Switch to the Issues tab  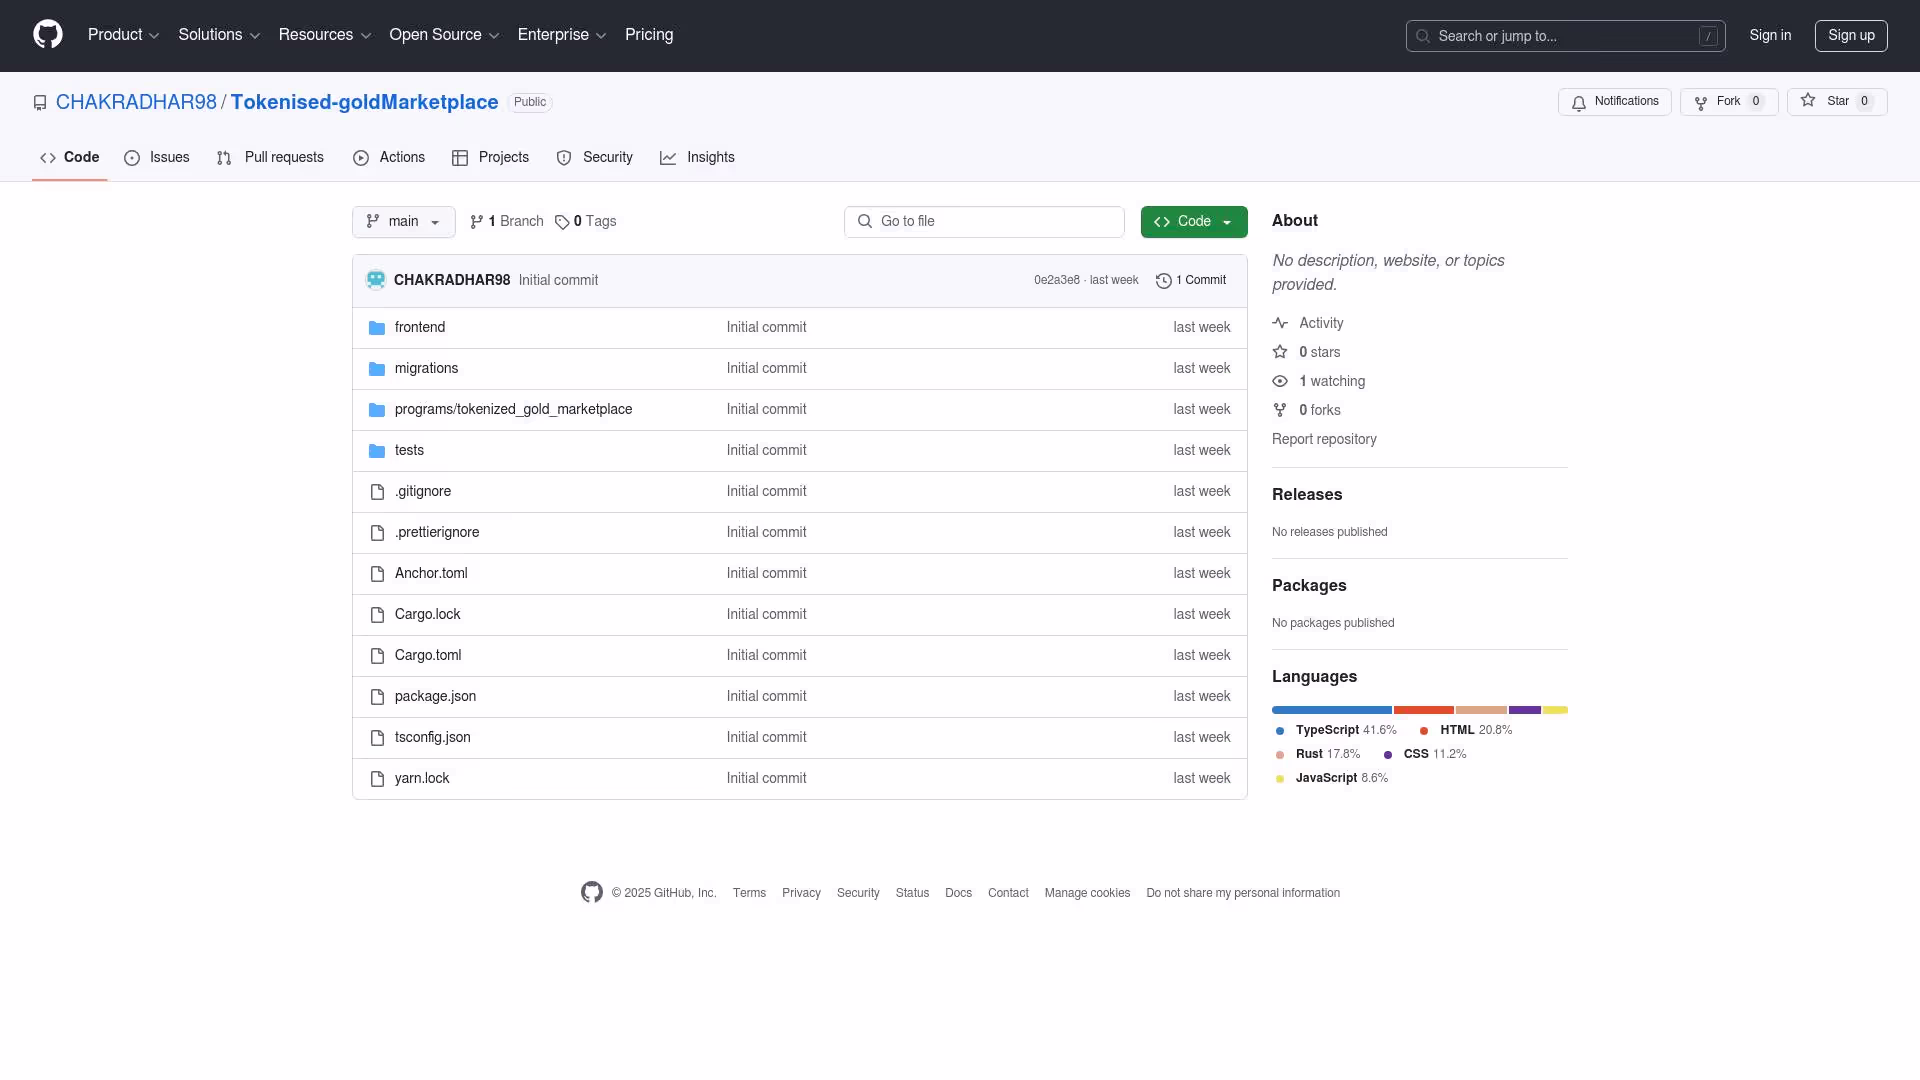pyautogui.click(x=157, y=158)
